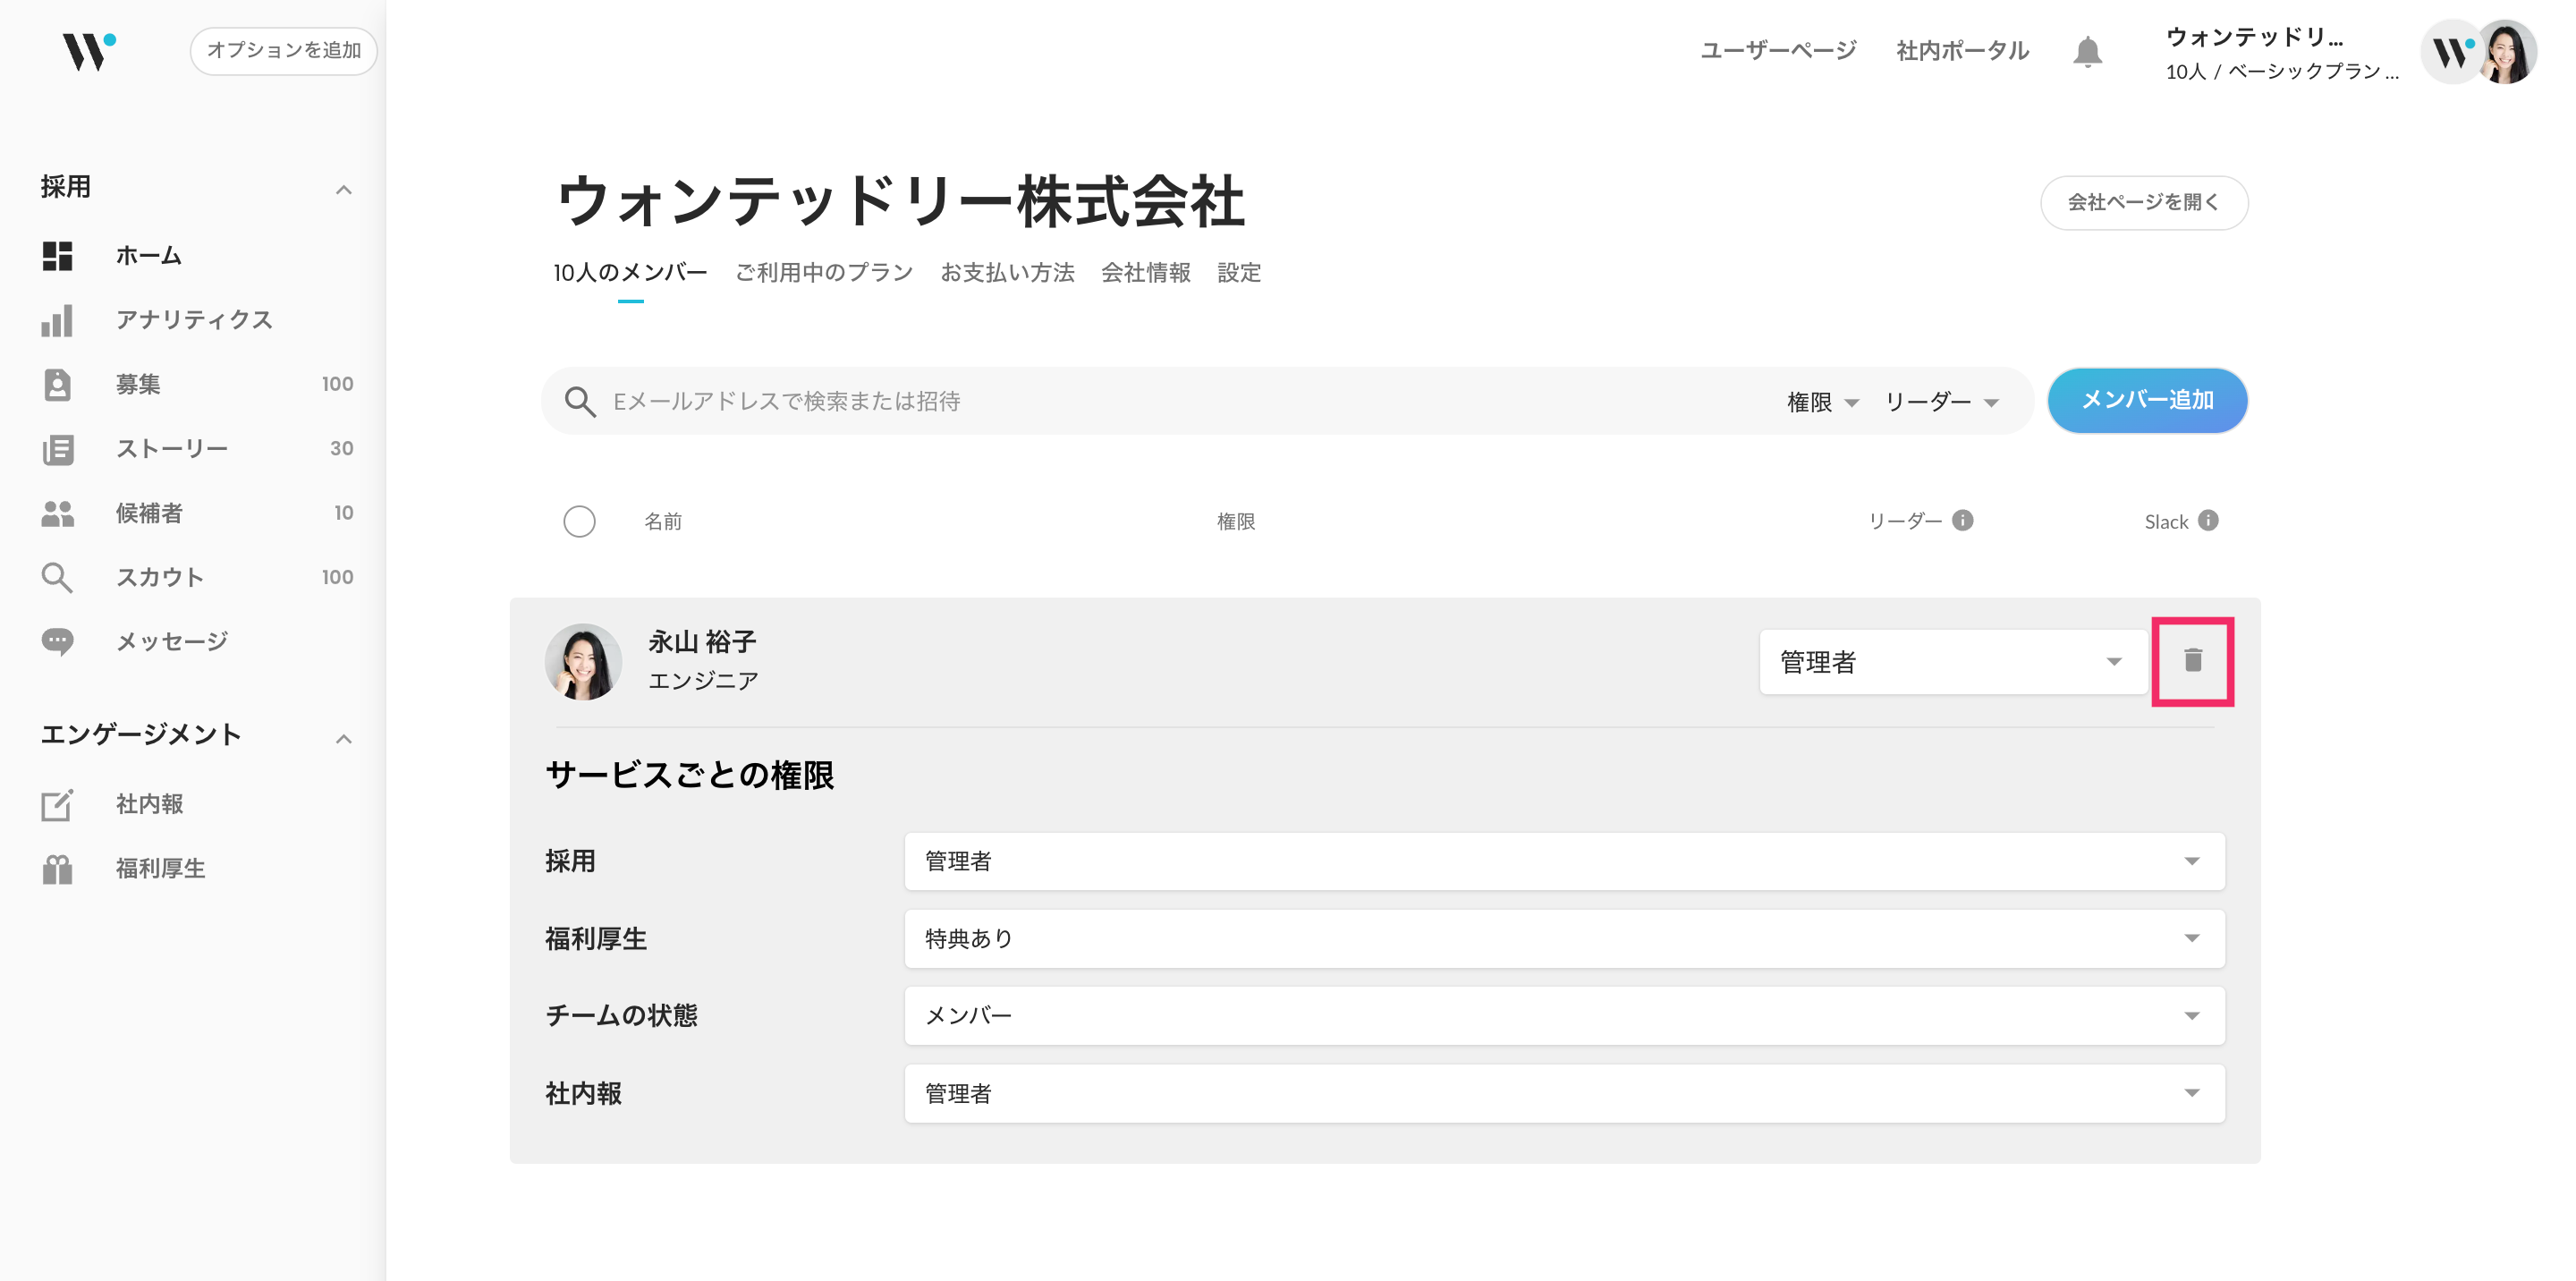
Task: Click the Analytics bar chart icon
Action: coord(57,320)
